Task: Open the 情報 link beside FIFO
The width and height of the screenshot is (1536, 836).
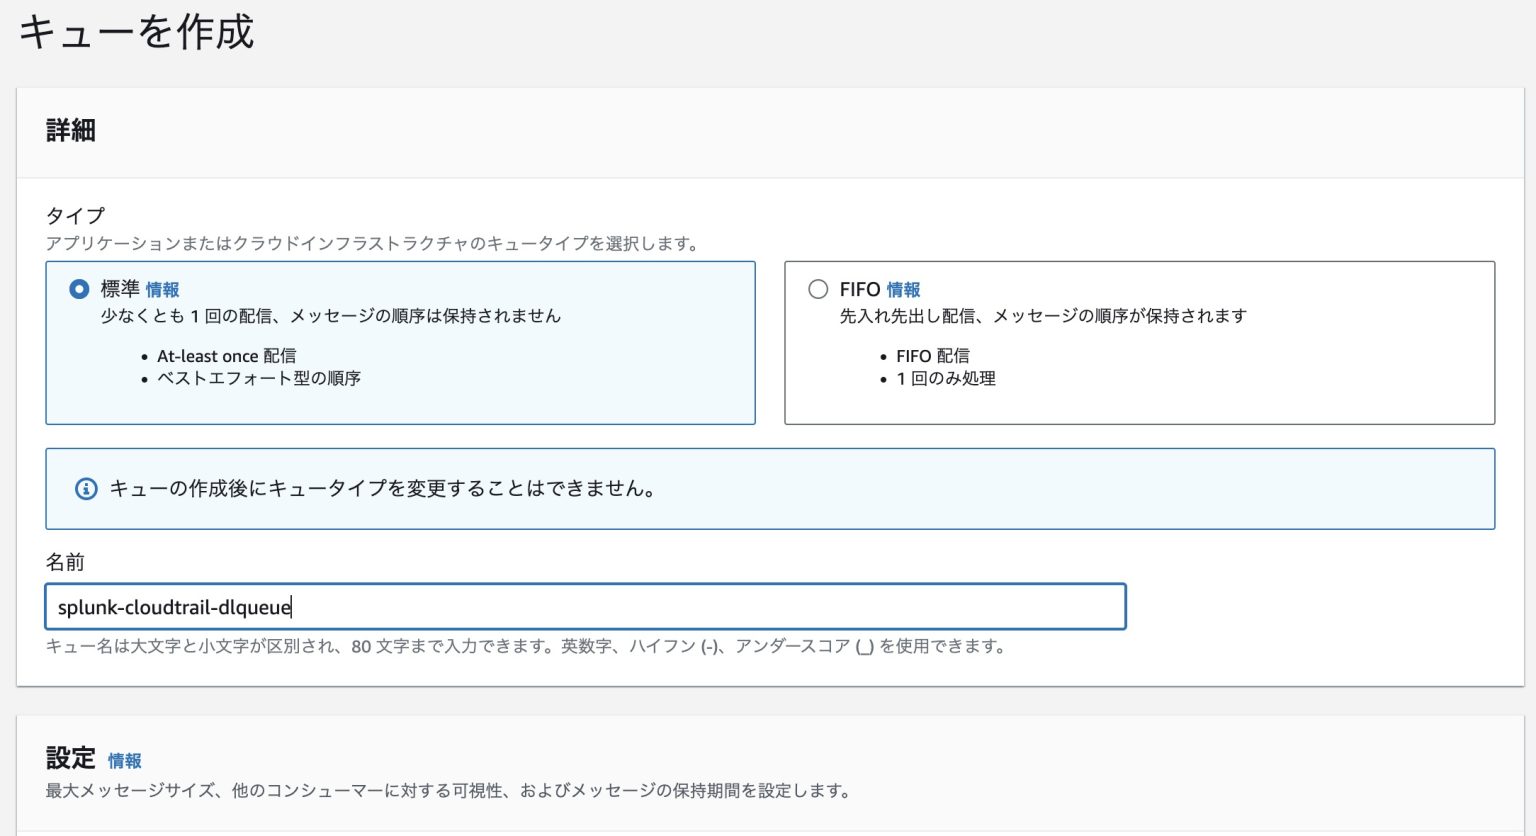Action: click(904, 289)
